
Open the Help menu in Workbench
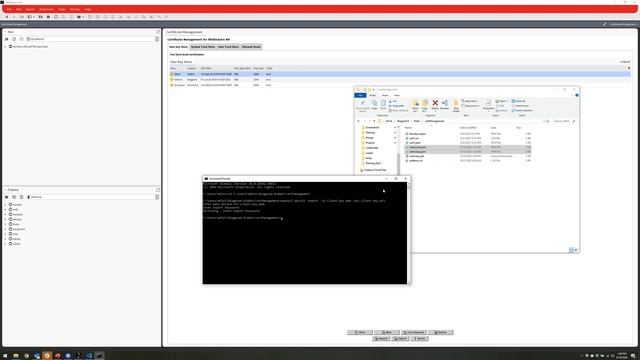click(87, 9)
